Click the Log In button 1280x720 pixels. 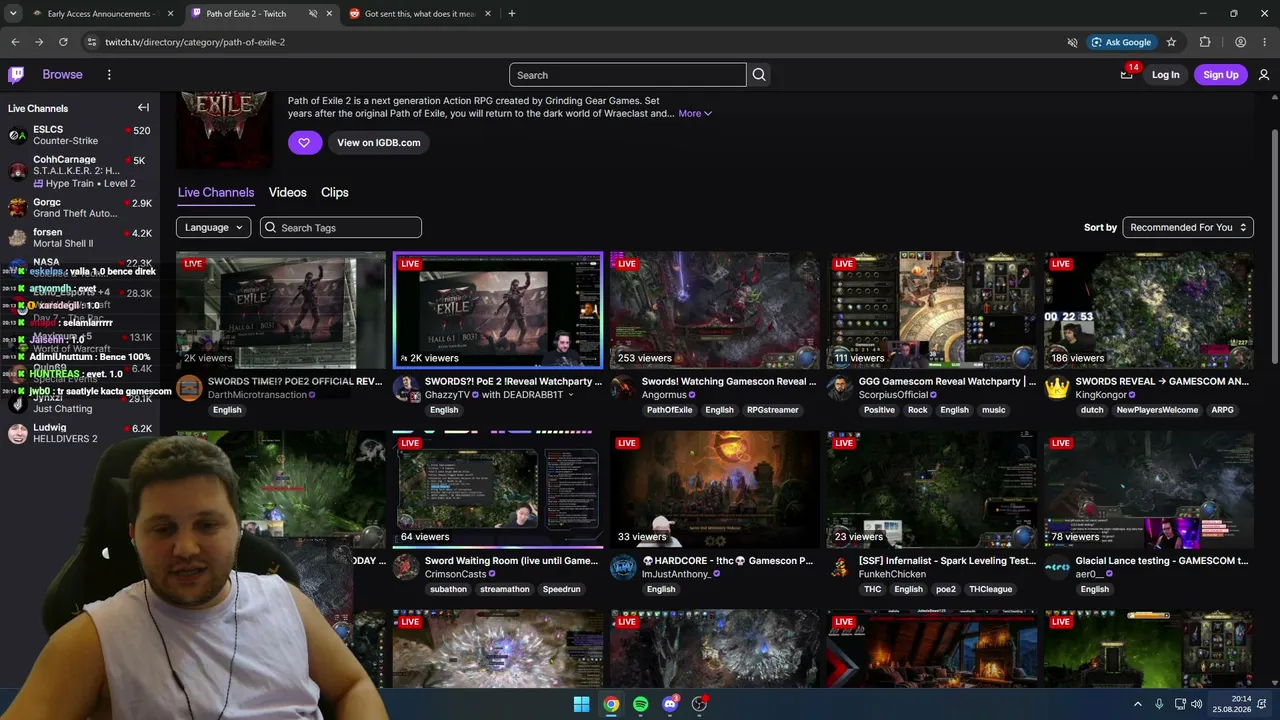coord(1165,75)
